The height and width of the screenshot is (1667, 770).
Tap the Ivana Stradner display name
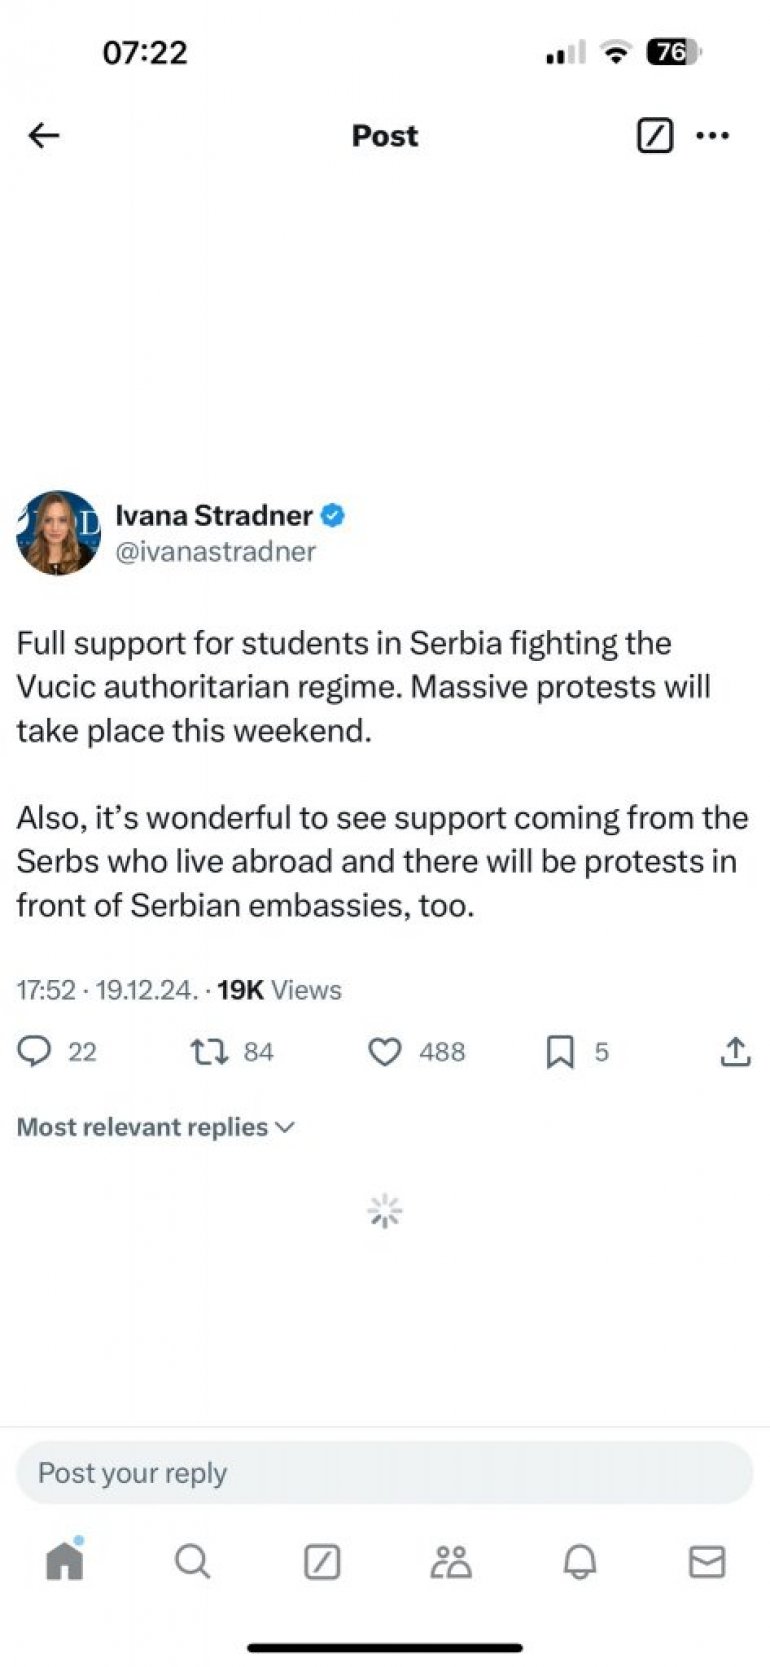click(x=214, y=515)
